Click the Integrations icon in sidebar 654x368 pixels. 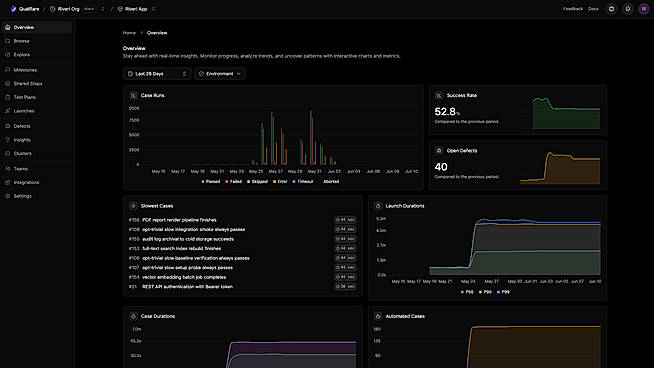coord(8,182)
